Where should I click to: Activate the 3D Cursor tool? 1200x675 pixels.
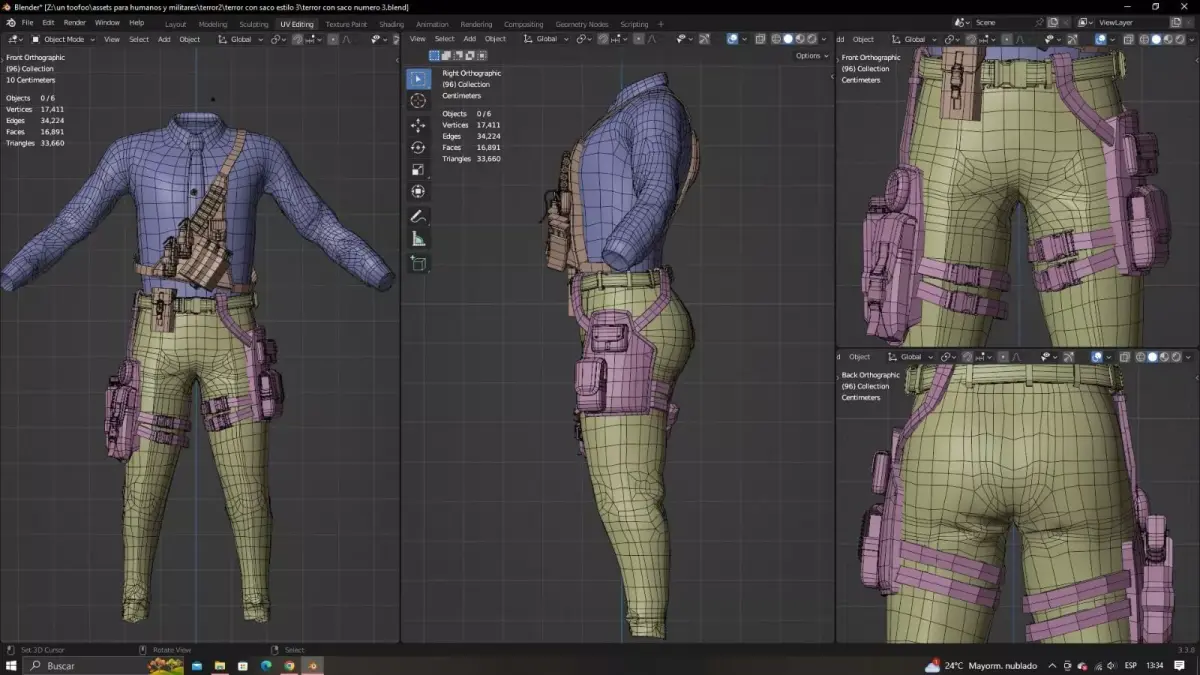pyautogui.click(x=418, y=101)
